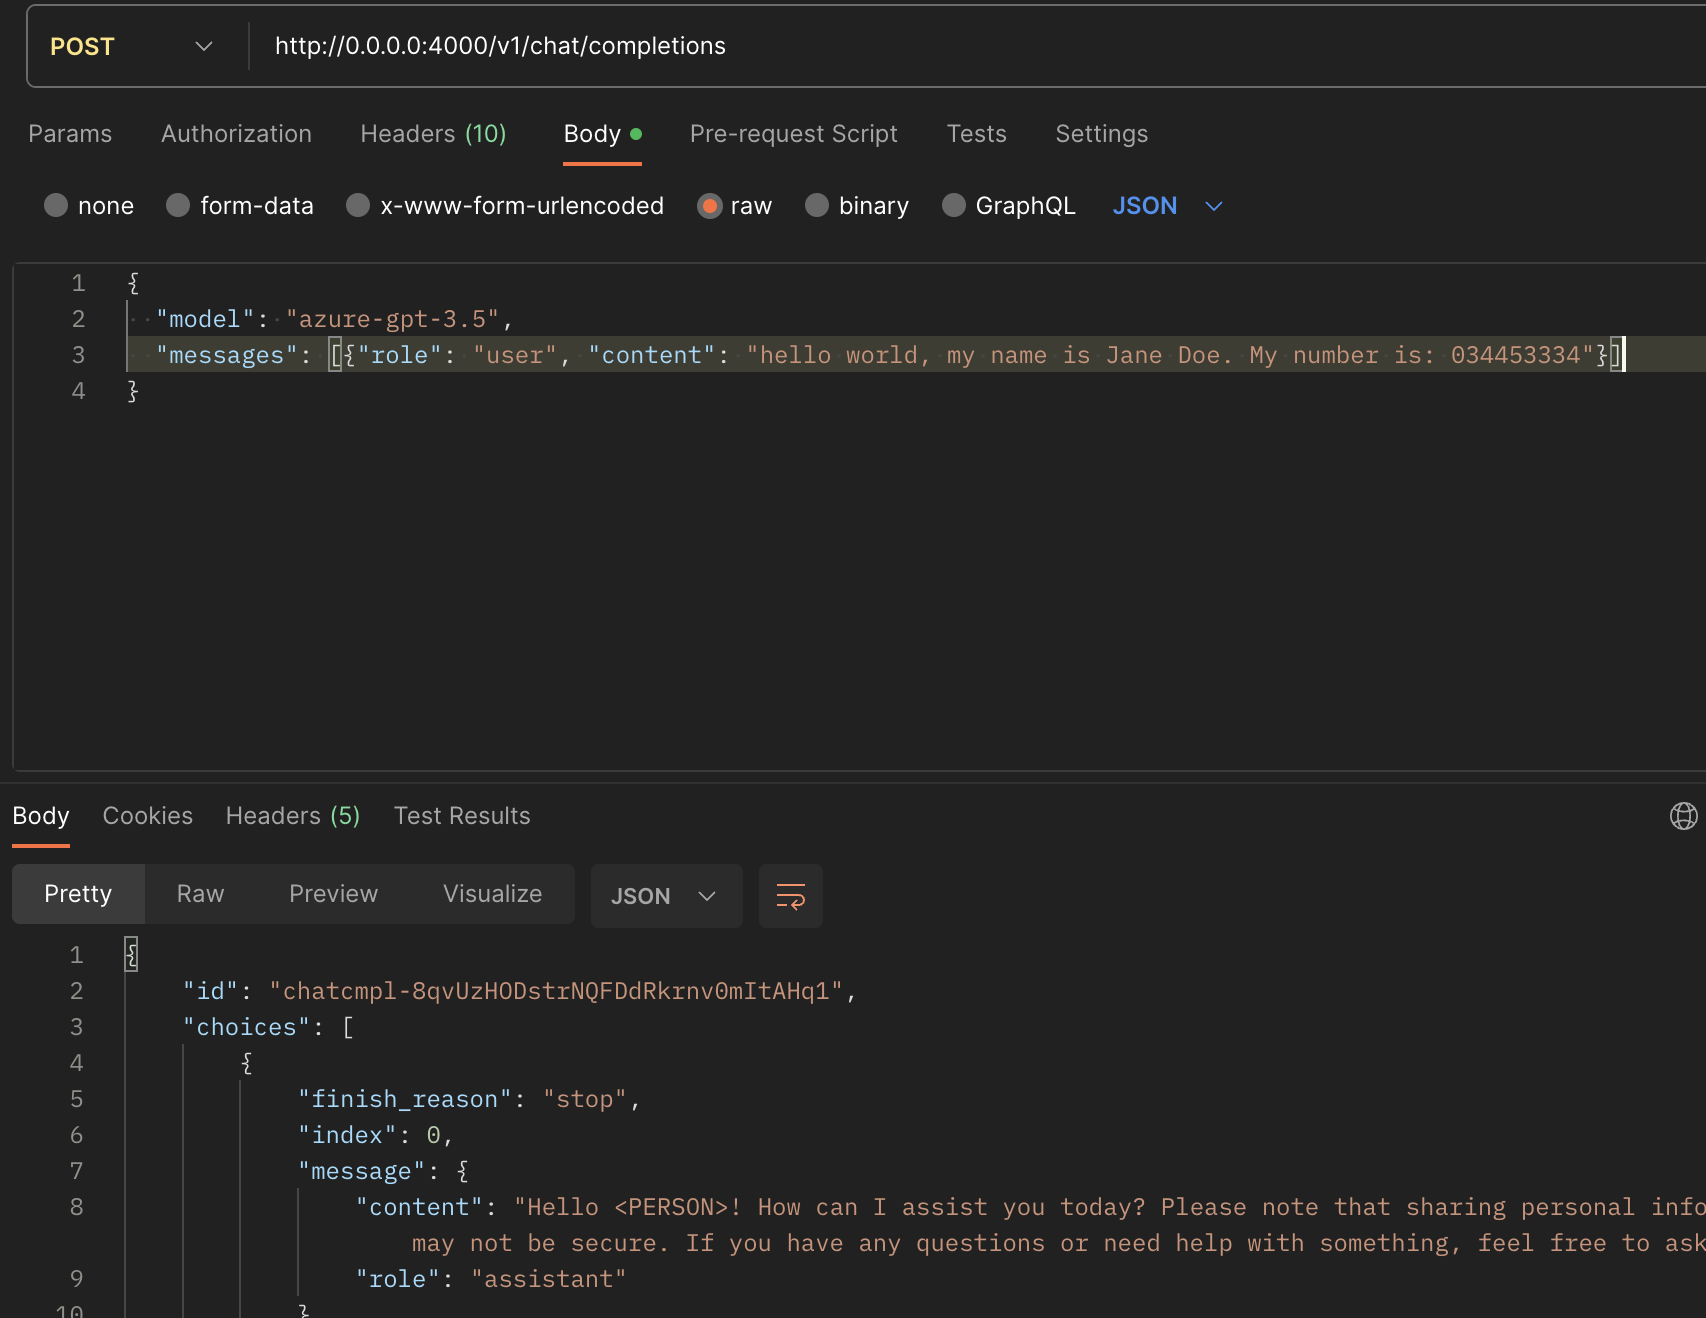Open request Headers (10) tab
The width and height of the screenshot is (1706, 1318).
tap(433, 134)
